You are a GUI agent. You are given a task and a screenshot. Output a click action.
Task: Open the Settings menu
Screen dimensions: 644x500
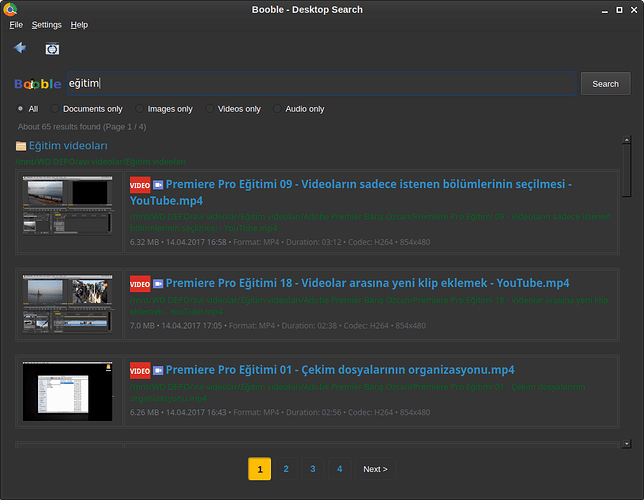46,25
